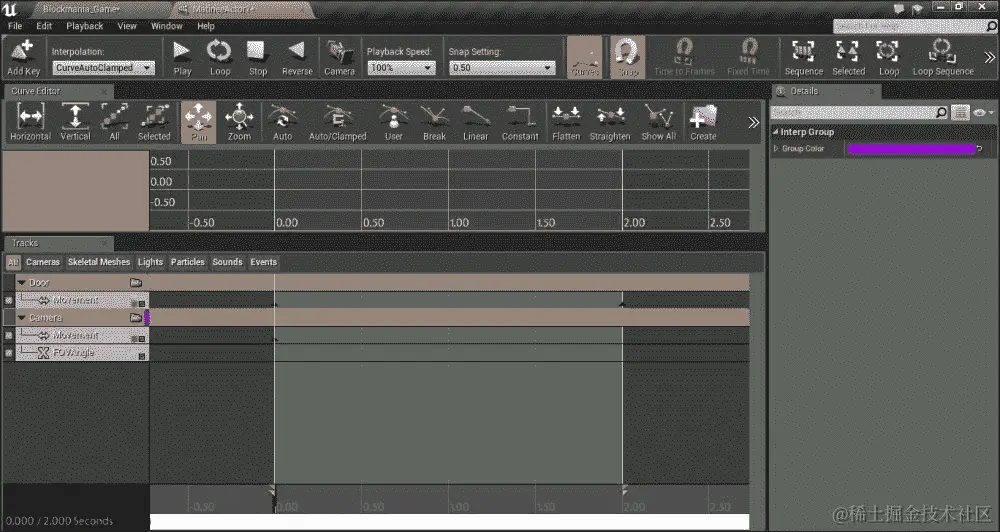Viewport: 1000px width, 532px height.
Task: Click the Camera icon in the toolbar
Action: (339, 57)
